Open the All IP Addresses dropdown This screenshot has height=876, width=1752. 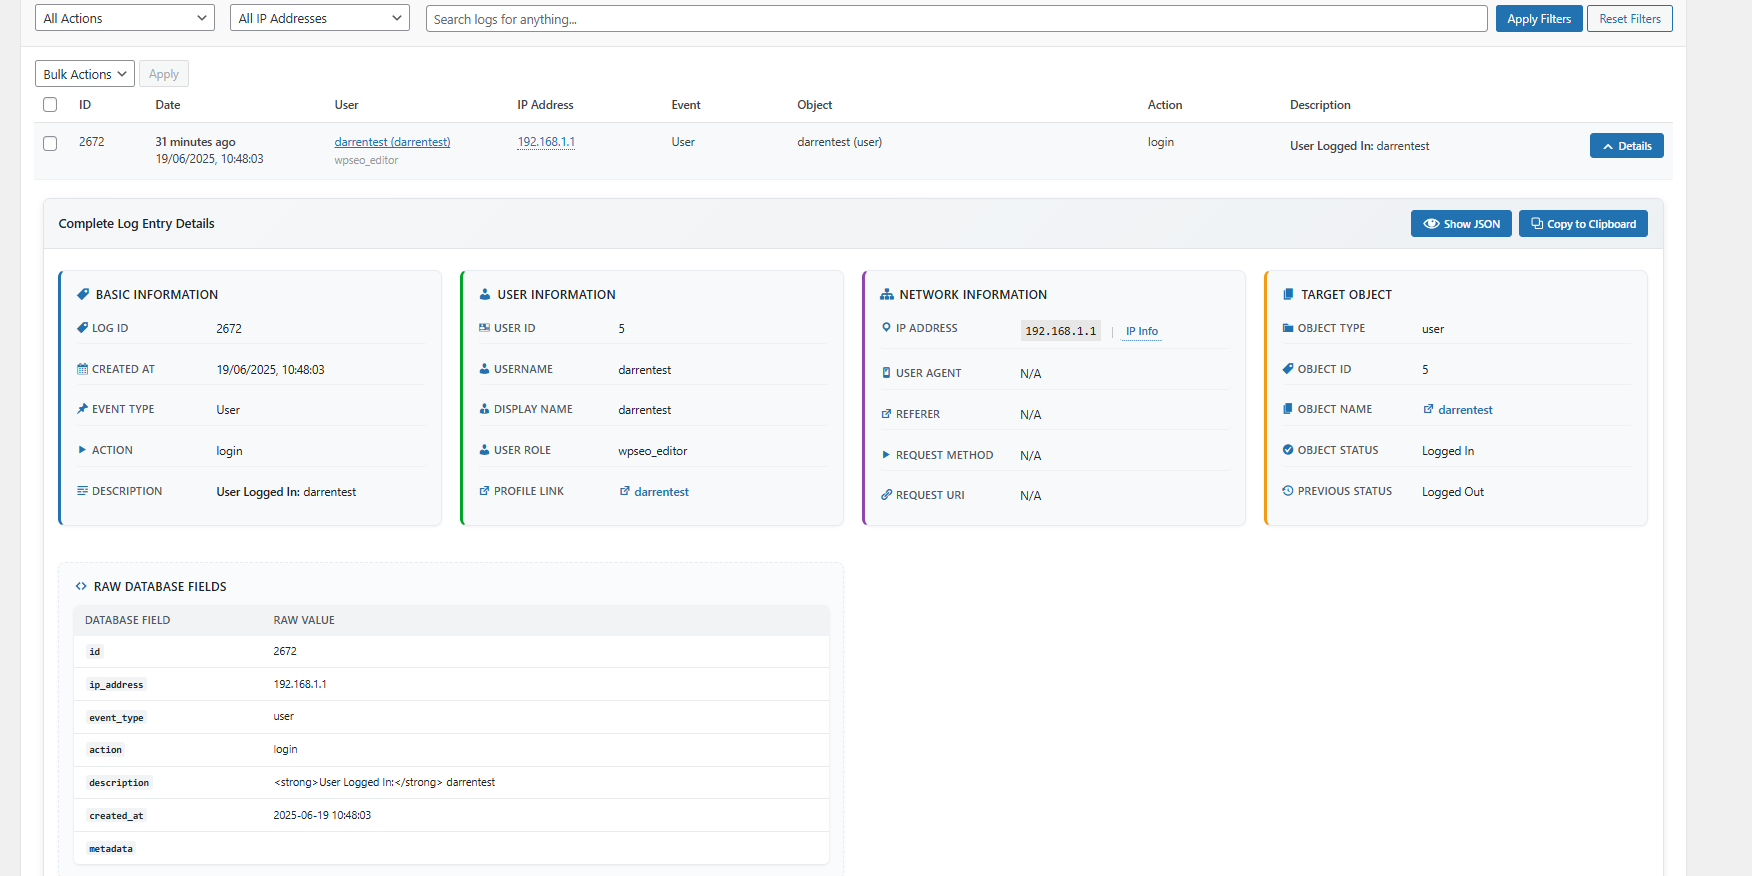click(x=319, y=18)
